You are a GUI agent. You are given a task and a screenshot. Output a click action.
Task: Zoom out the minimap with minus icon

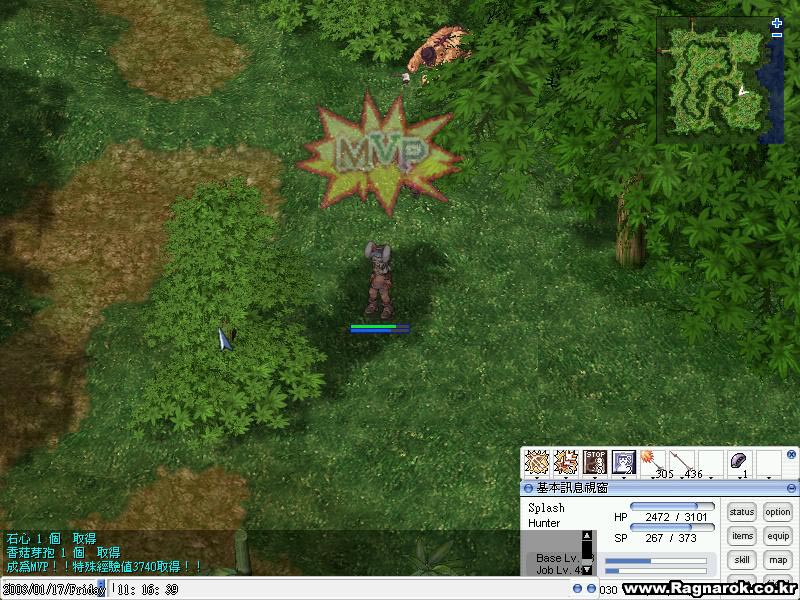(777, 35)
